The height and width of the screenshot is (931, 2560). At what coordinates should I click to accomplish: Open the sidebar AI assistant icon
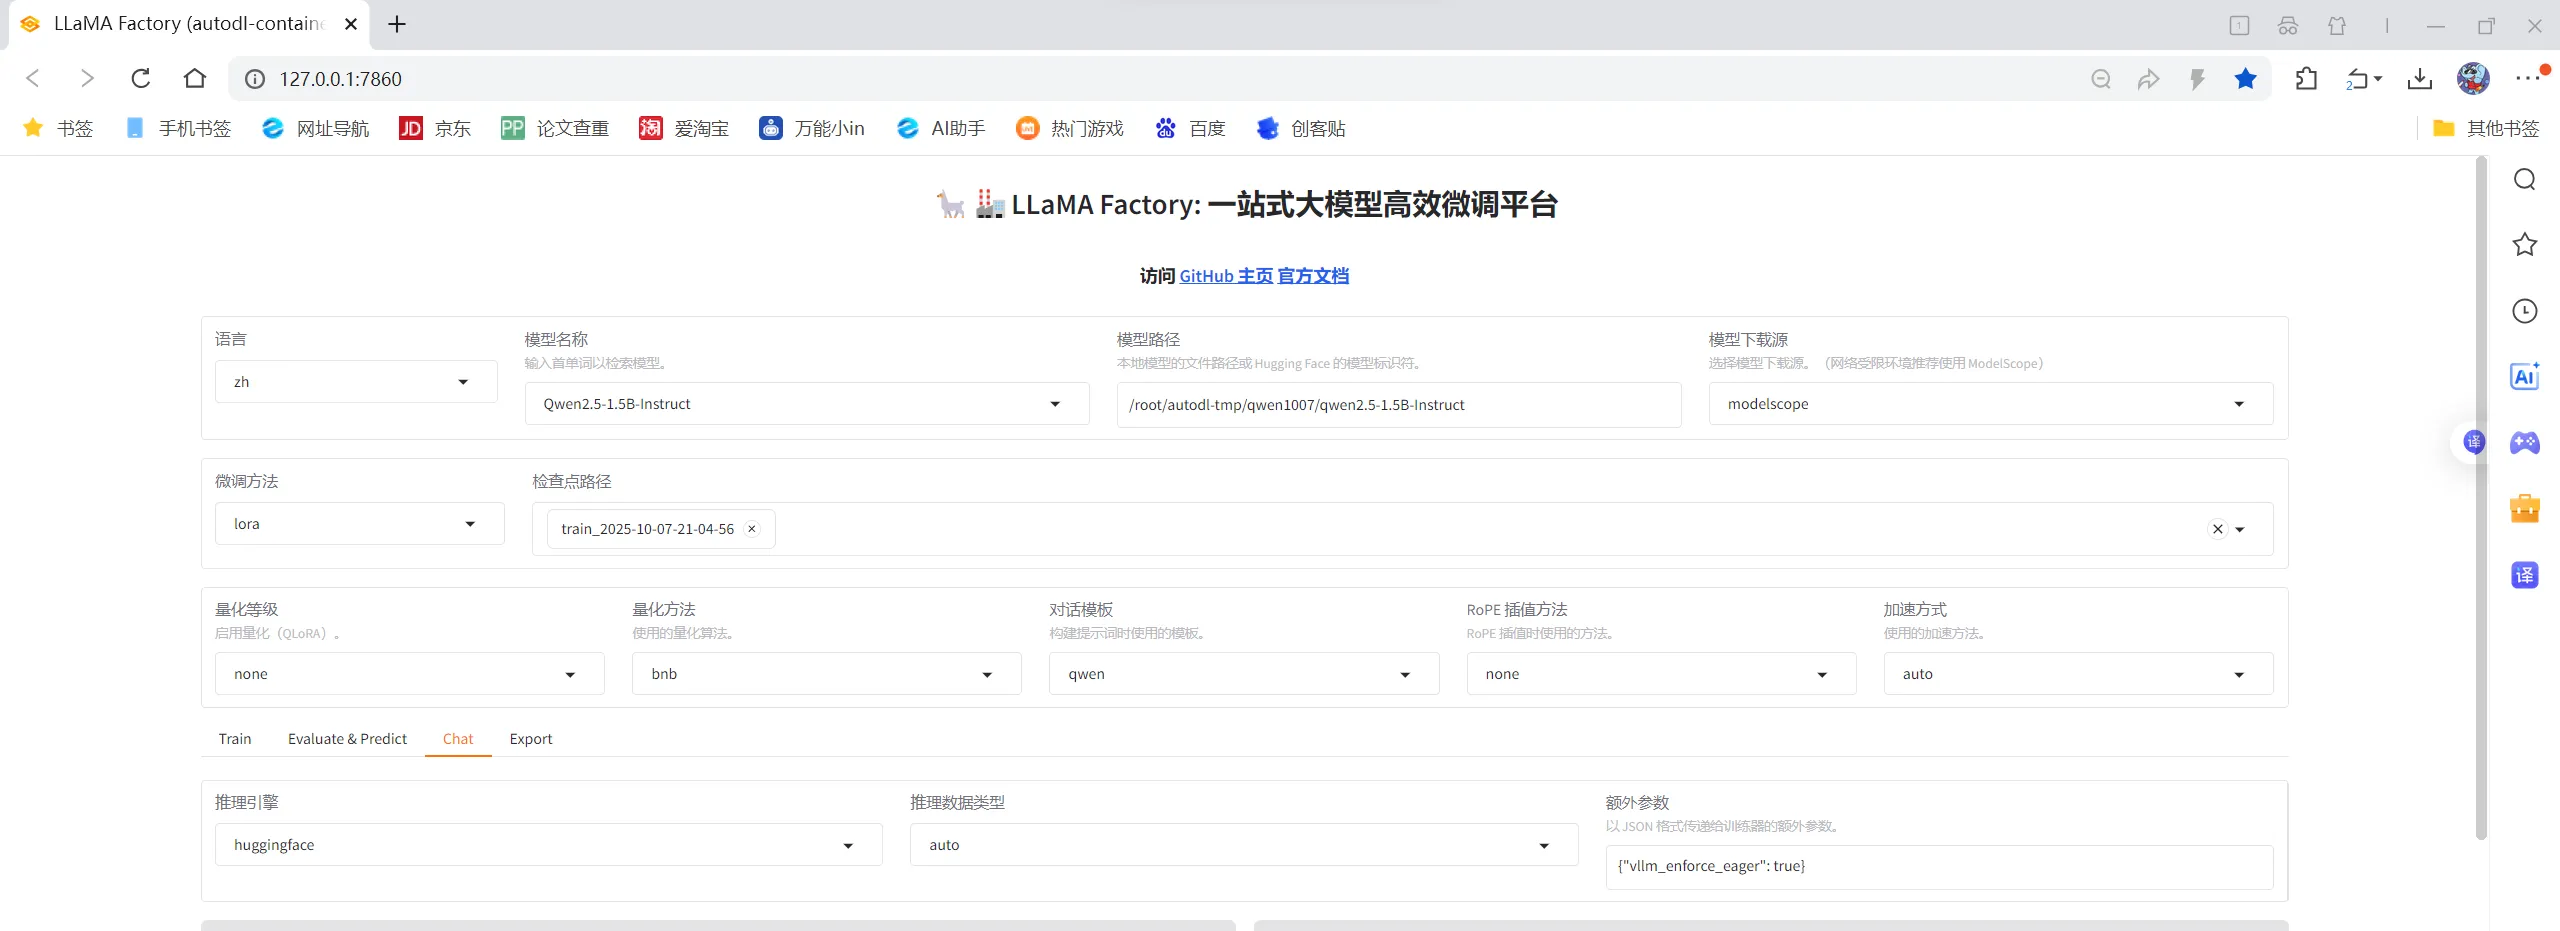pos(2525,376)
